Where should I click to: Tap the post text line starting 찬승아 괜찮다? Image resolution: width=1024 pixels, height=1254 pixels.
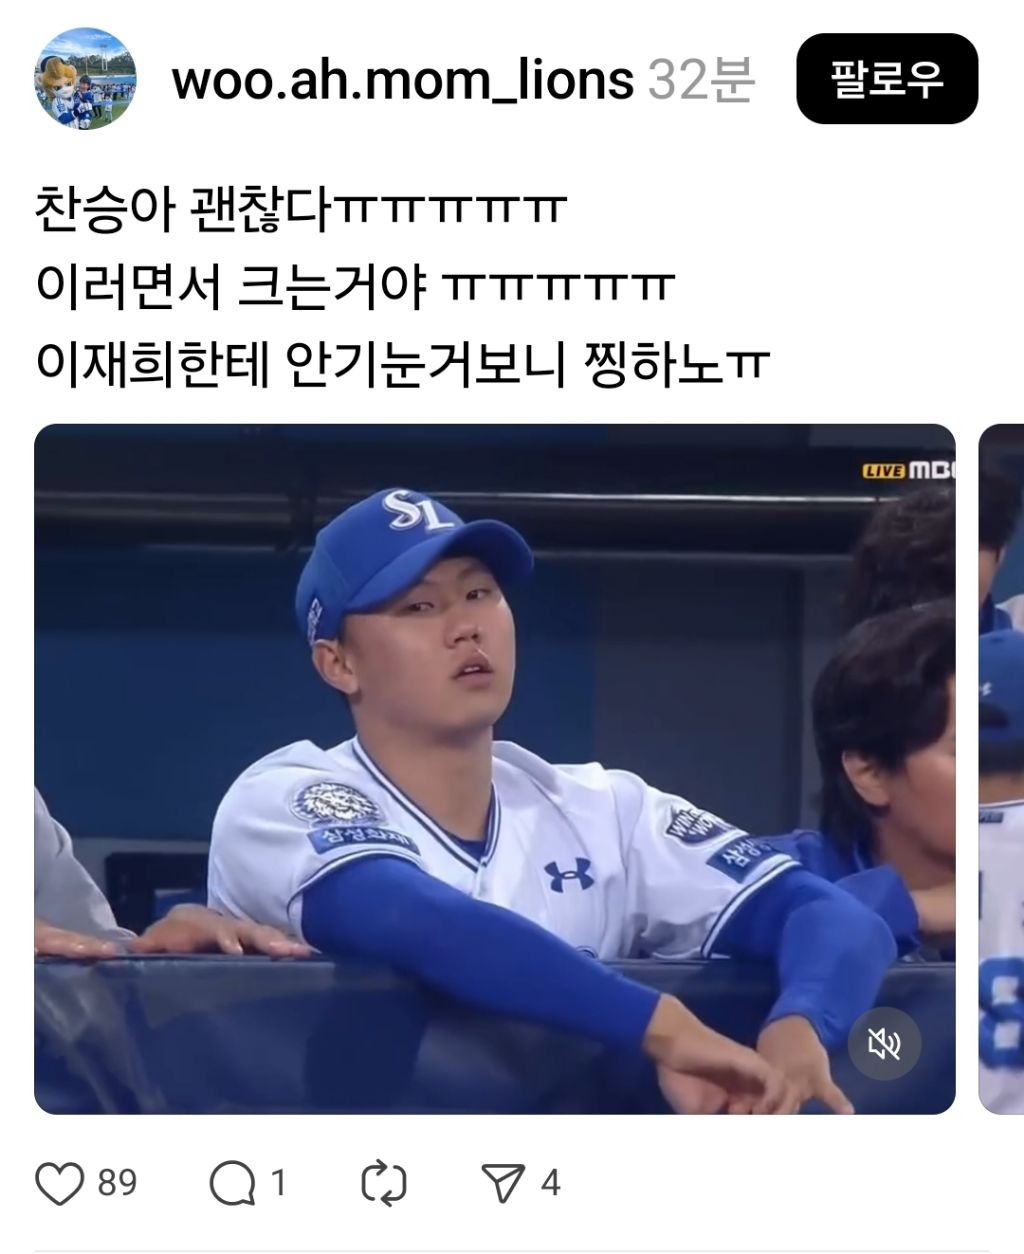click(x=300, y=209)
